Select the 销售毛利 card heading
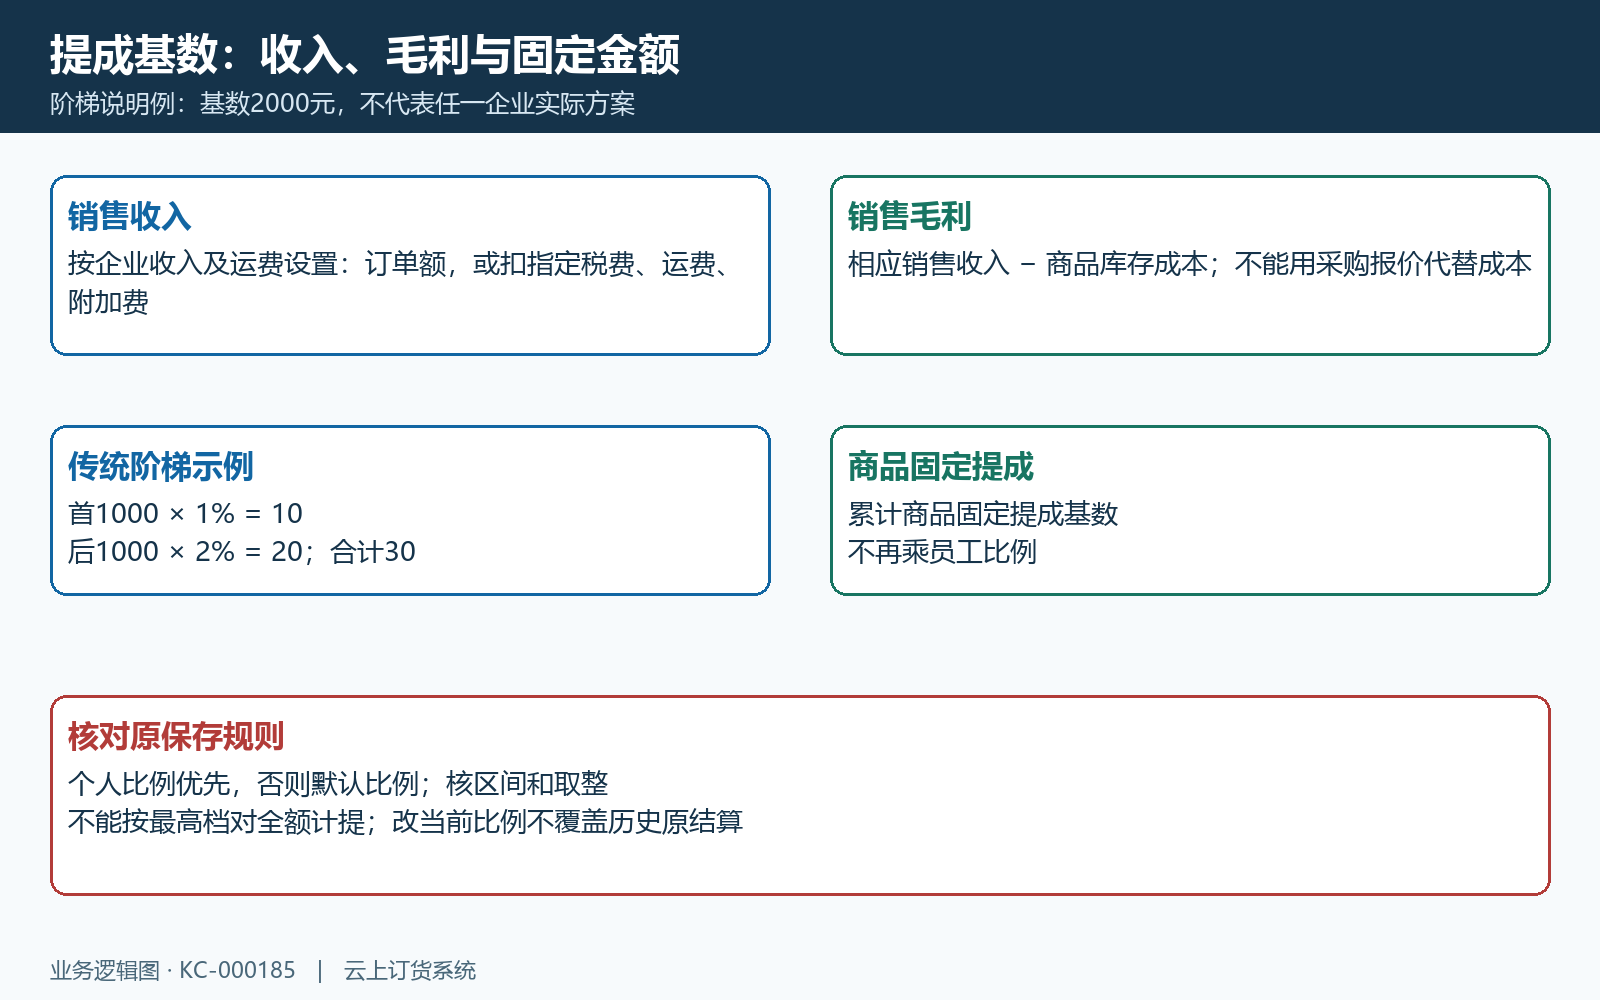Image resolution: width=1600 pixels, height=1000 pixels. point(910,216)
